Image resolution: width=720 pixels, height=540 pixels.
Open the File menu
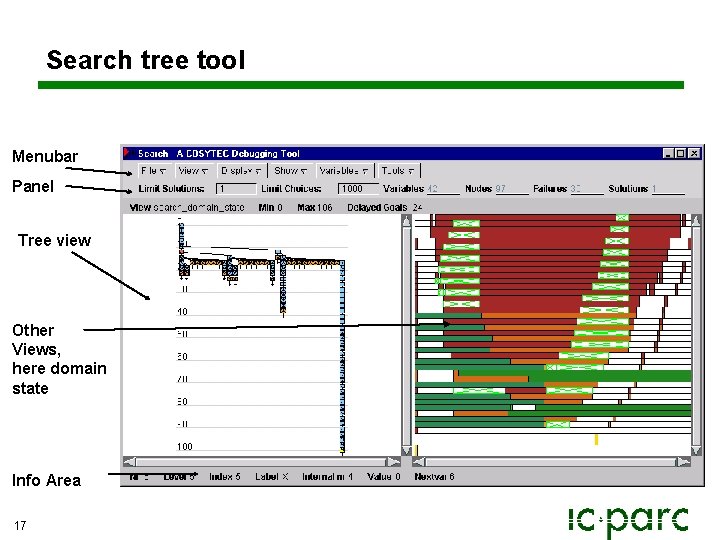point(154,171)
